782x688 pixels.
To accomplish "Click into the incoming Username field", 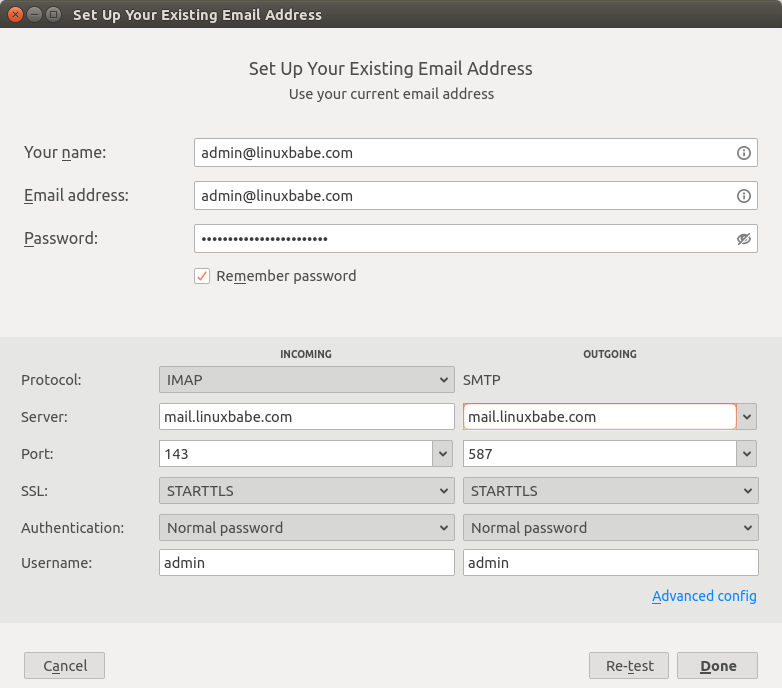I will tap(307, 563).
